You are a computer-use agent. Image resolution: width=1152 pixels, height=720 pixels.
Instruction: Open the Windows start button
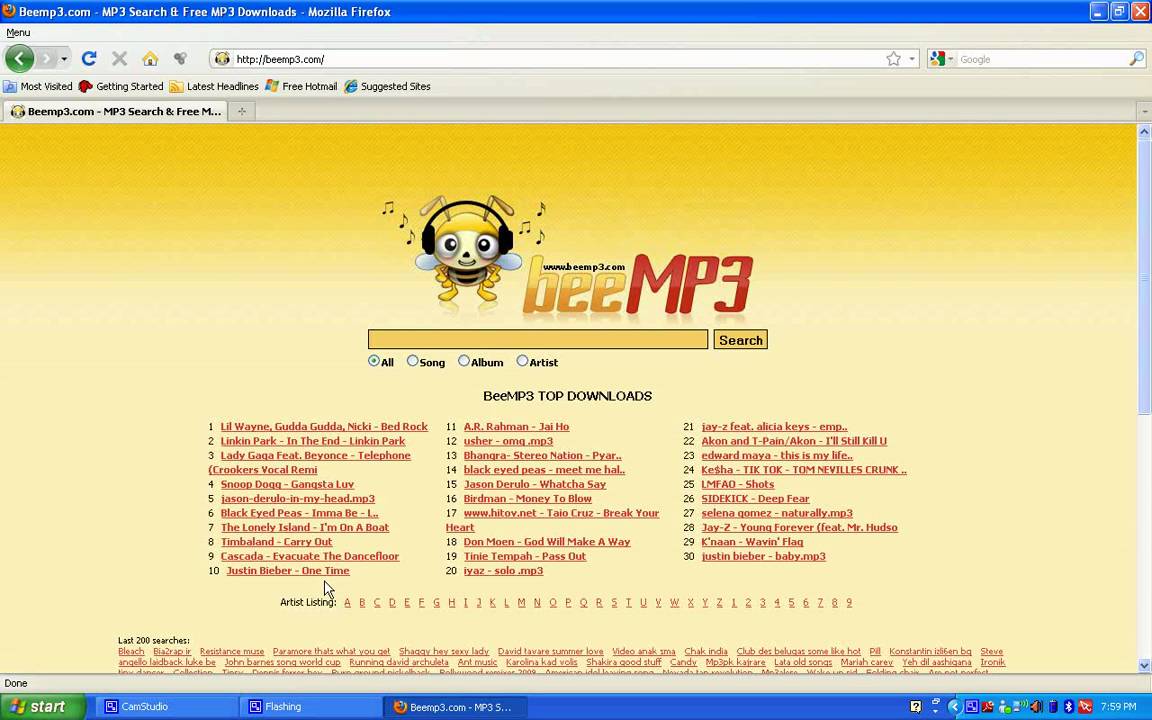(43, 707)
